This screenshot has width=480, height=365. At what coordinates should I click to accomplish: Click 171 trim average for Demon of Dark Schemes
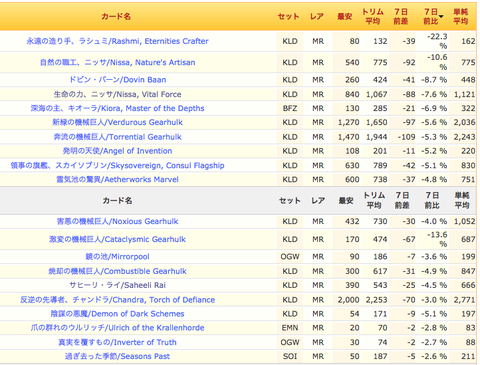(380, 314)
